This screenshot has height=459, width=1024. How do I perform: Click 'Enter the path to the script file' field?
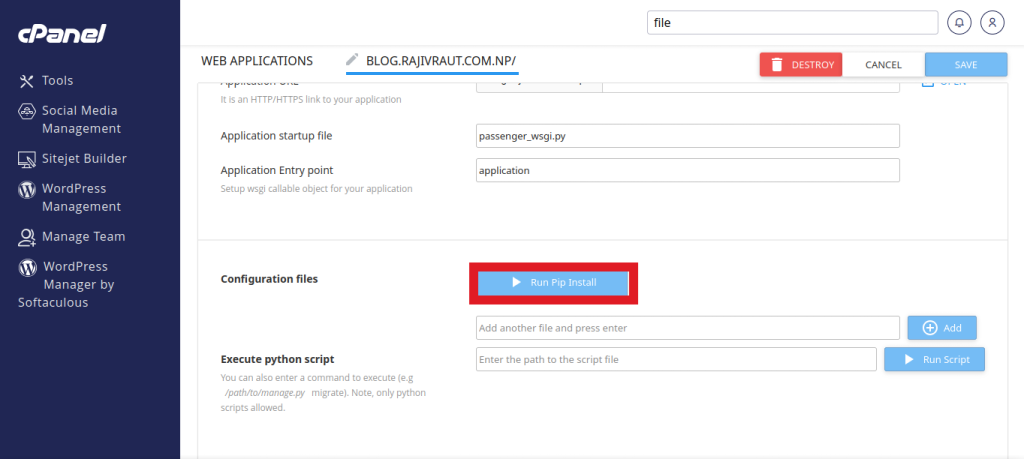tap(676, 359)
